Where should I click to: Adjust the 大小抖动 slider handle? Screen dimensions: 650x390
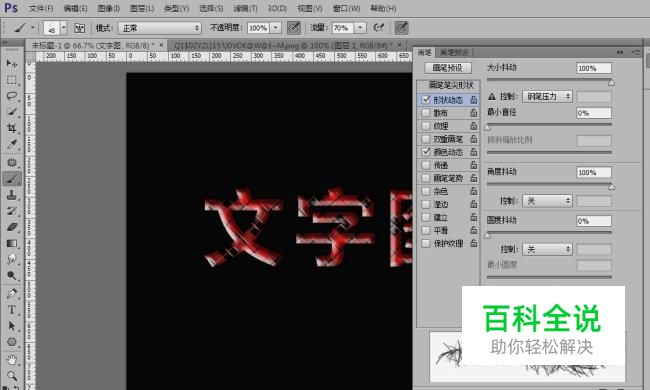click(611, 82)
